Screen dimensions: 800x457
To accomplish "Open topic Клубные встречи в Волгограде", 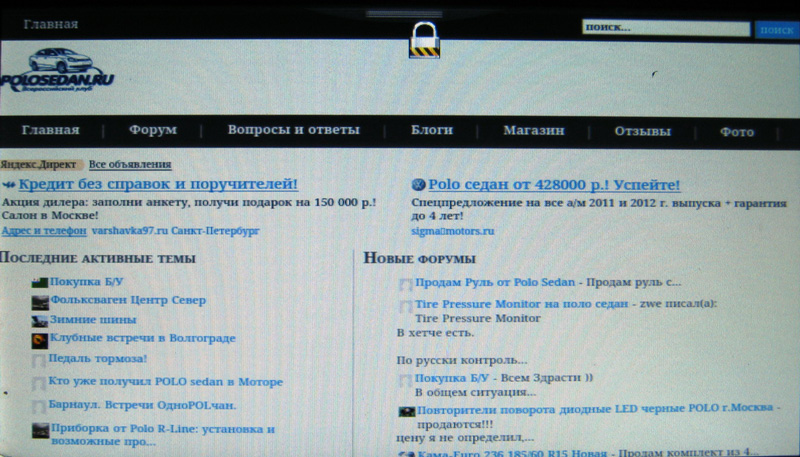I will click(142, 338).
